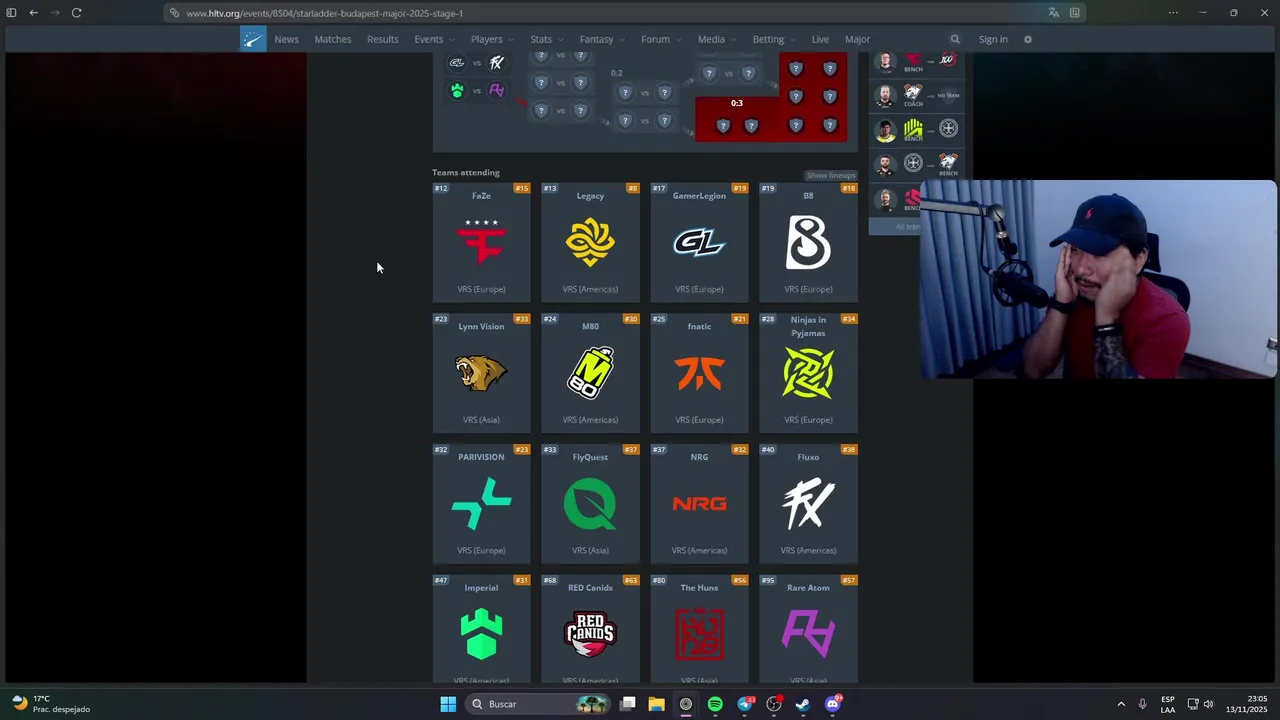Open the Fluxo team logo

pos(808,503)
